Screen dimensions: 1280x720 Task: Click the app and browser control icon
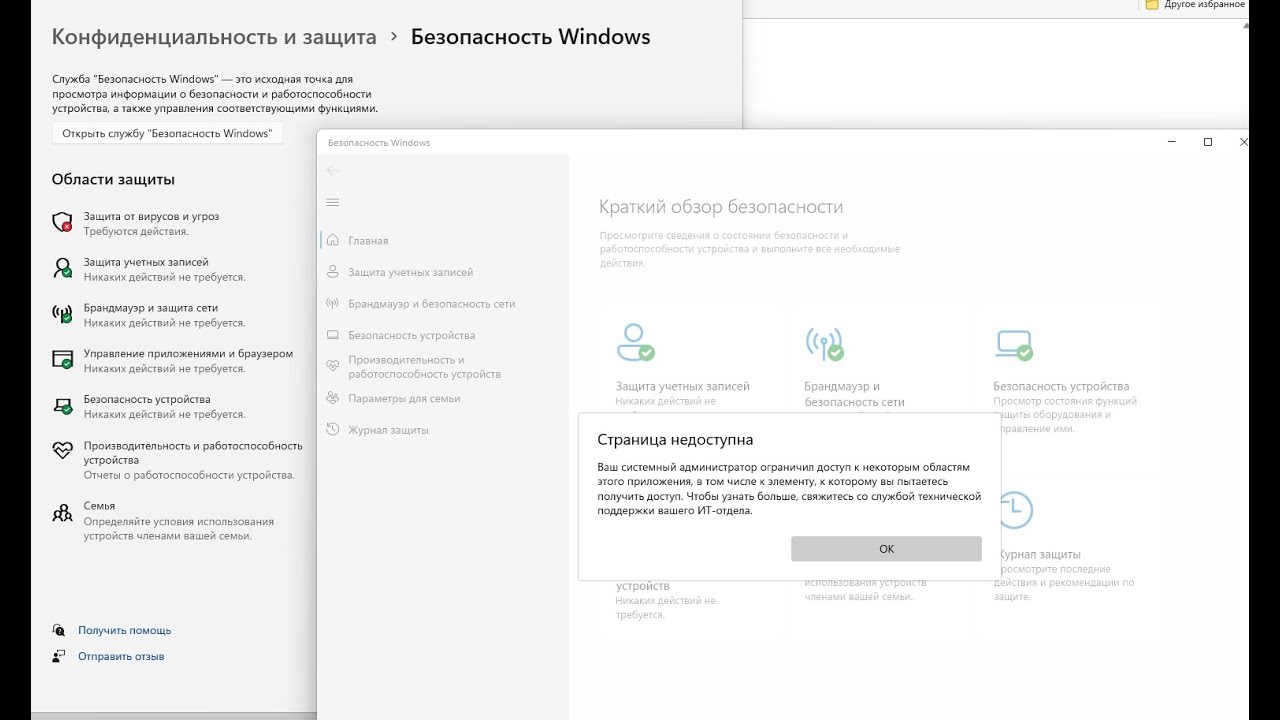(x=62, y=360)
